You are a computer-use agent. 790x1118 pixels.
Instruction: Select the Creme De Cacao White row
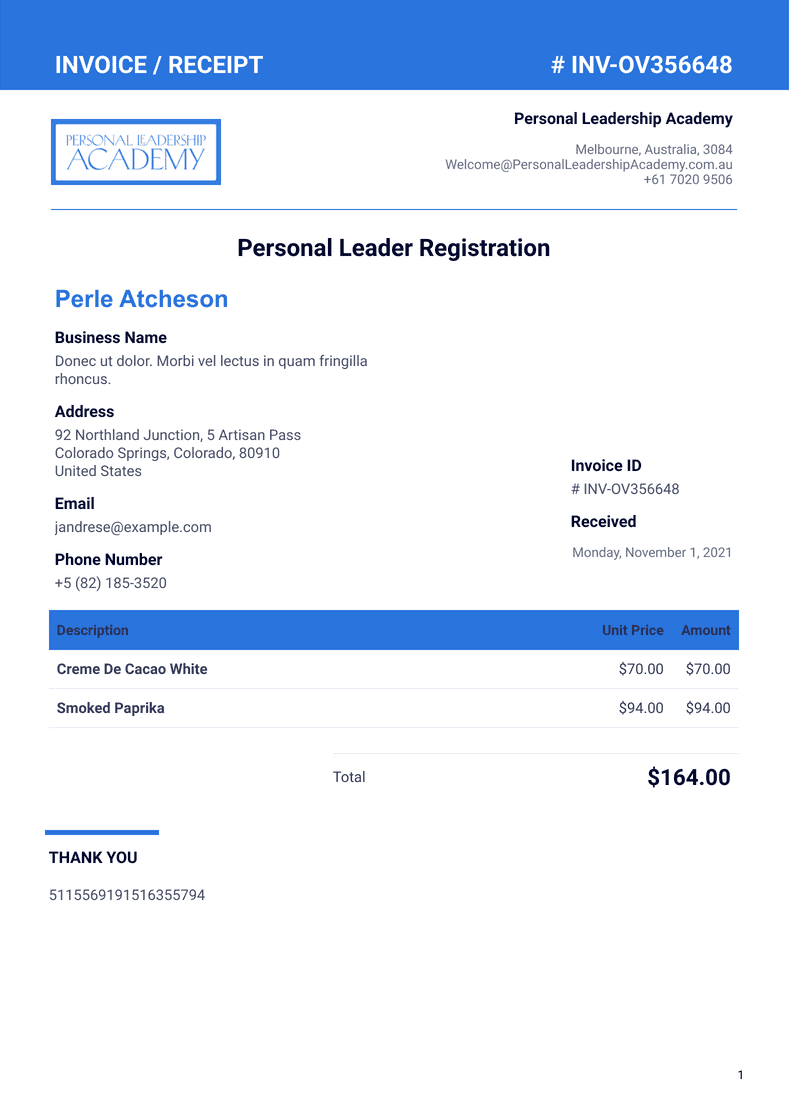coord(132,669)
